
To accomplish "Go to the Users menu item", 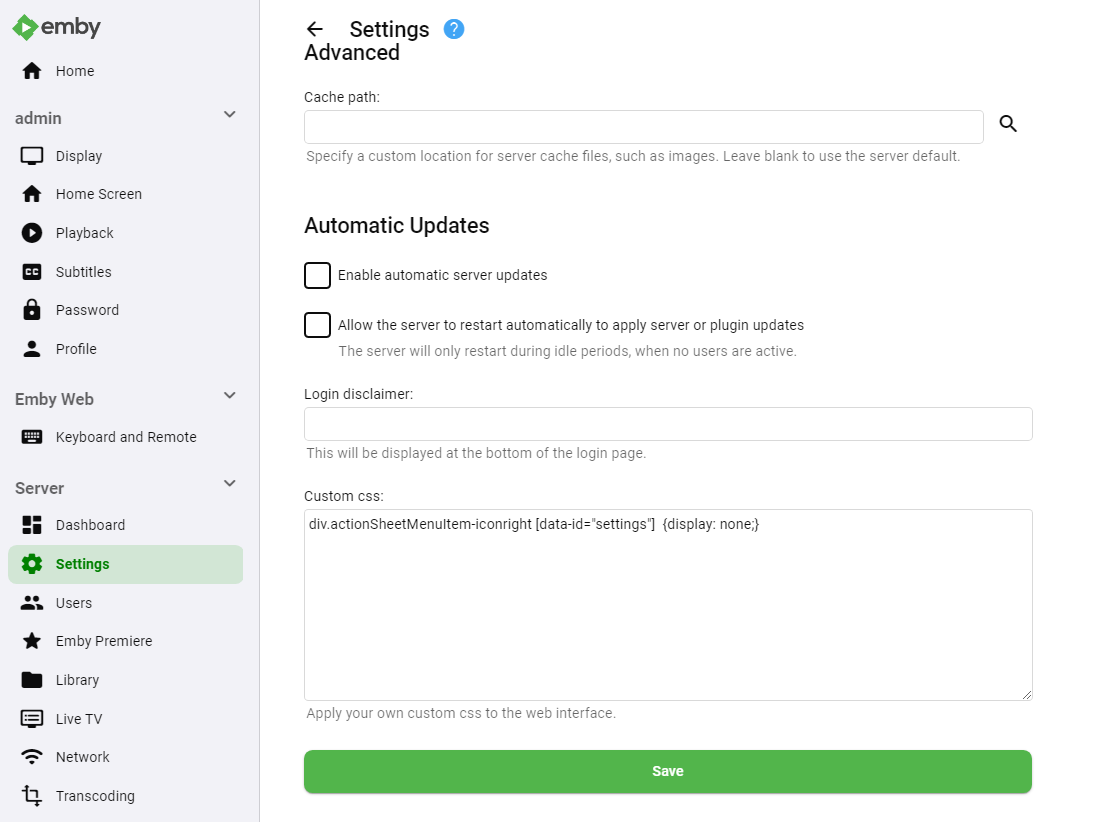I will coord(73,603).
